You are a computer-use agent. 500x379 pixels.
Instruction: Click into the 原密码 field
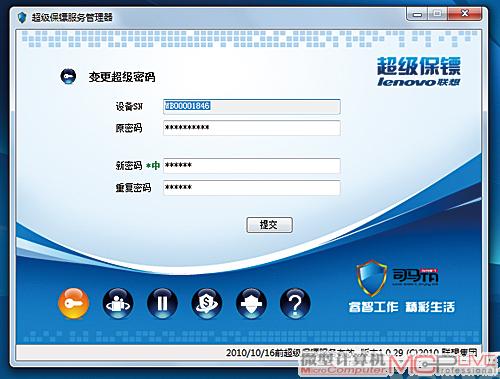tap(252, 128)
